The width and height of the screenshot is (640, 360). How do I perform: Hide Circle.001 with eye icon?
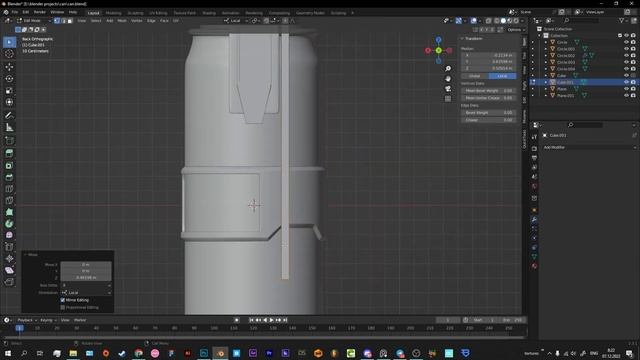(x=626, y=49)
